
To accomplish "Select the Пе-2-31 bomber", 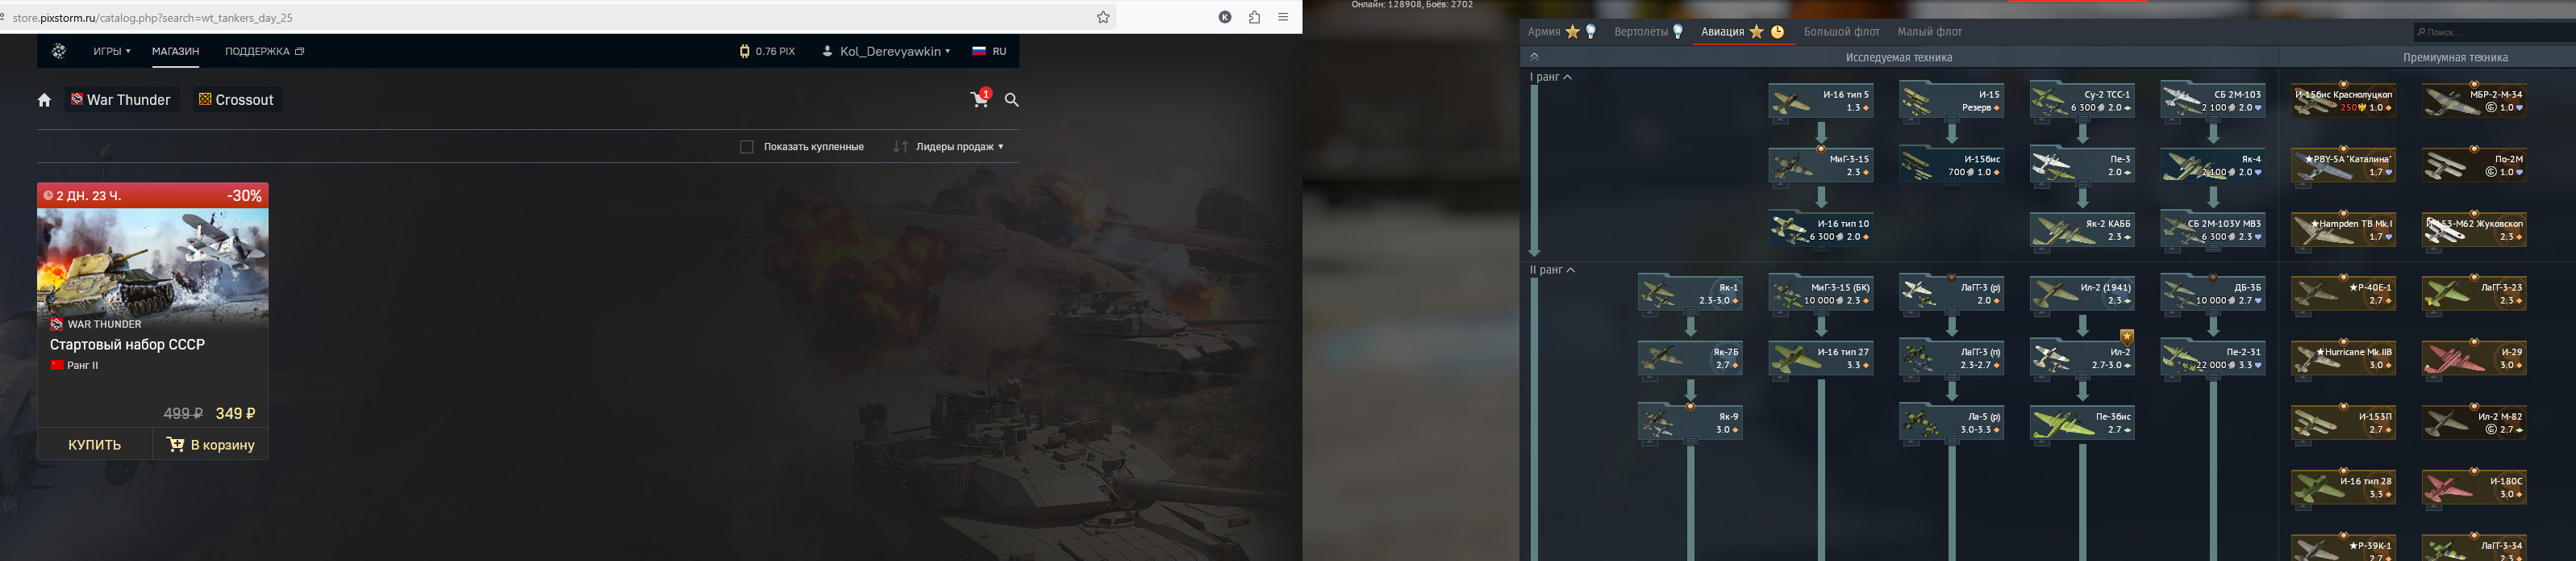I will pyautogui.click(x=2213, y=359).
